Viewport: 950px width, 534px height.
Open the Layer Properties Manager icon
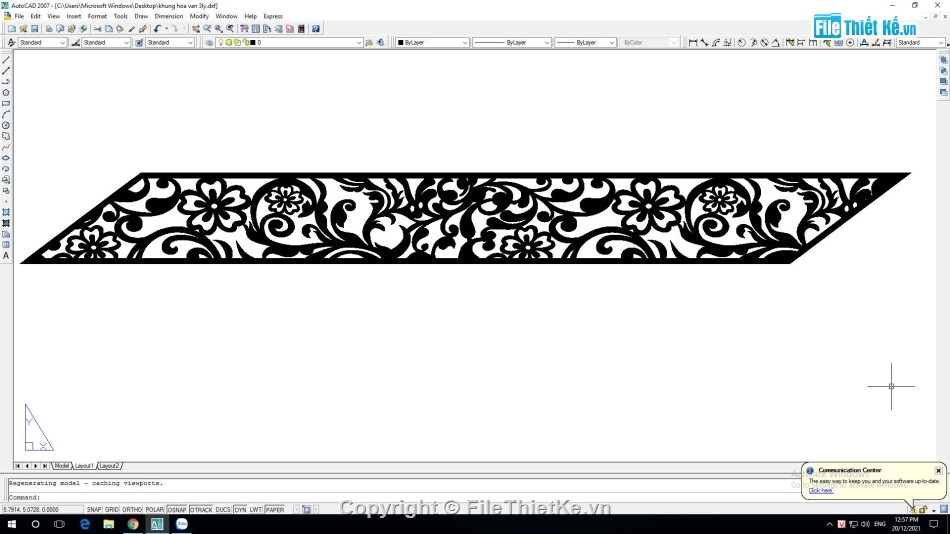209,42
